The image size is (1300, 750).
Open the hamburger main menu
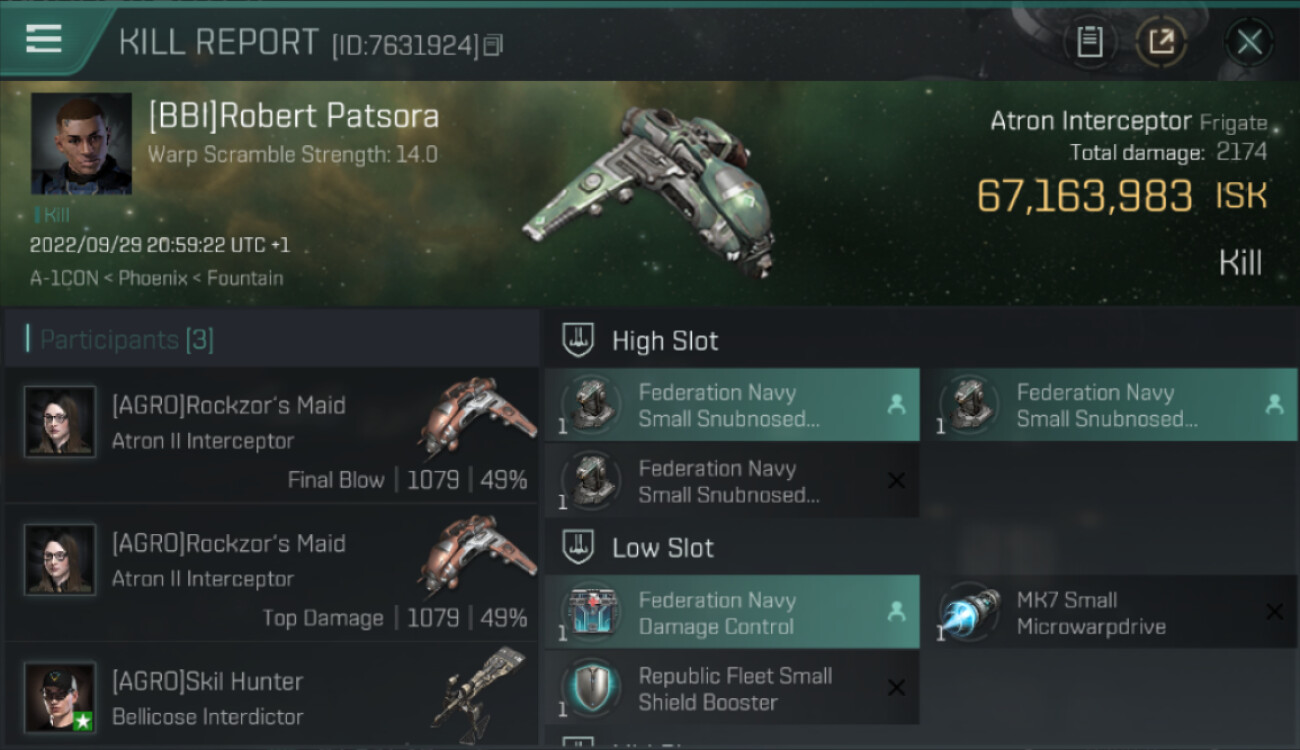43,39
